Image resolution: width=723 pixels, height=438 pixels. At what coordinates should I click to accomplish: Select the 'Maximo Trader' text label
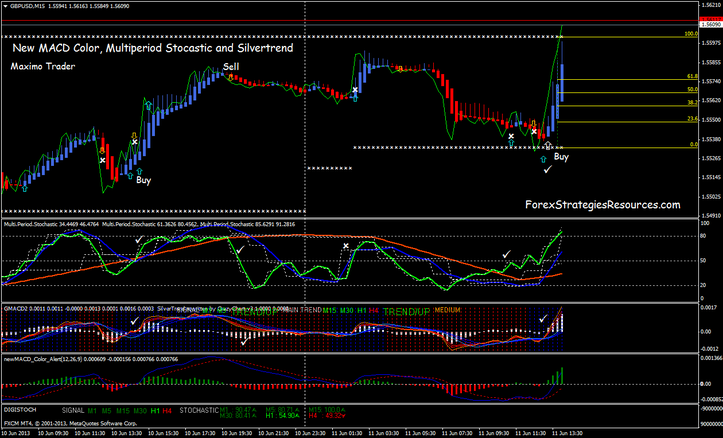[x=43, y=66]
